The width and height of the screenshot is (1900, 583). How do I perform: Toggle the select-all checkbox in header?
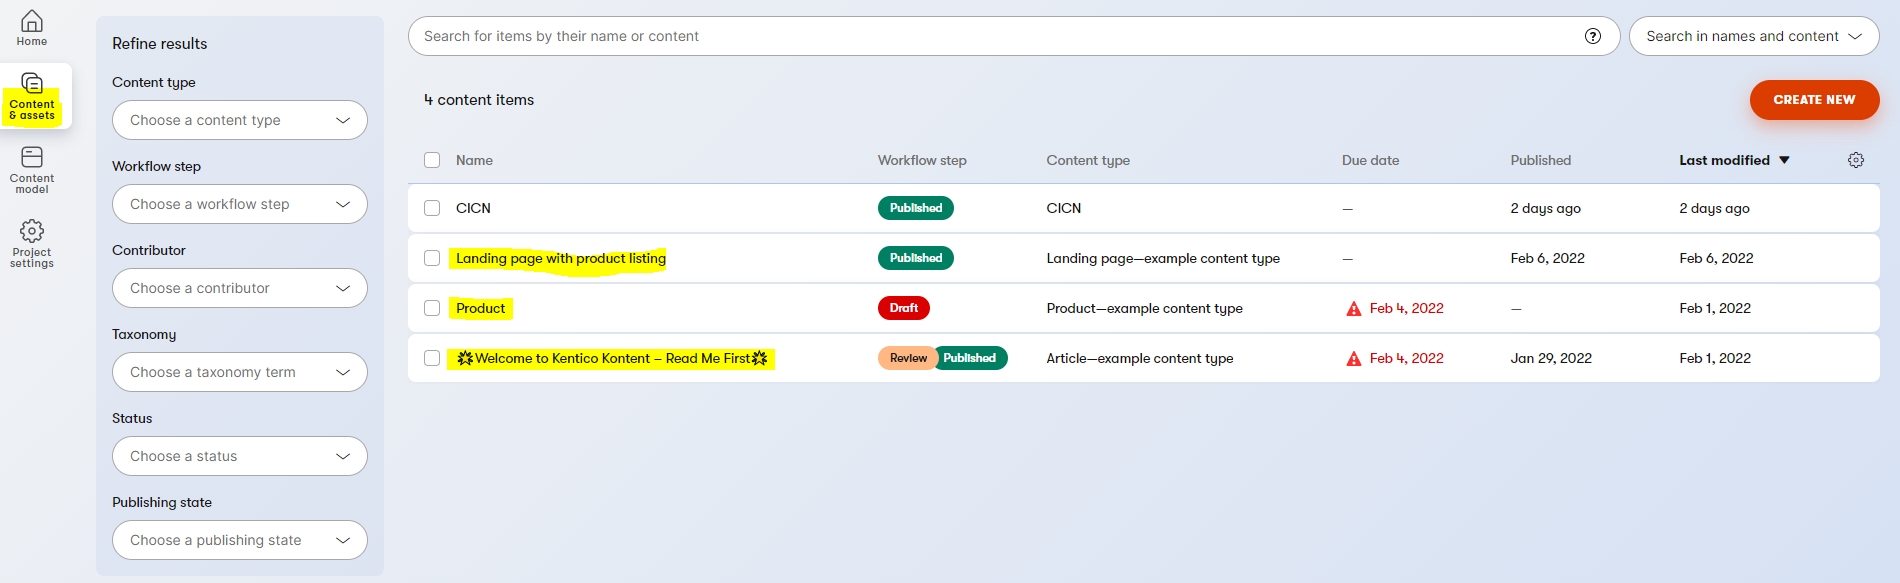tap(432, 160)
